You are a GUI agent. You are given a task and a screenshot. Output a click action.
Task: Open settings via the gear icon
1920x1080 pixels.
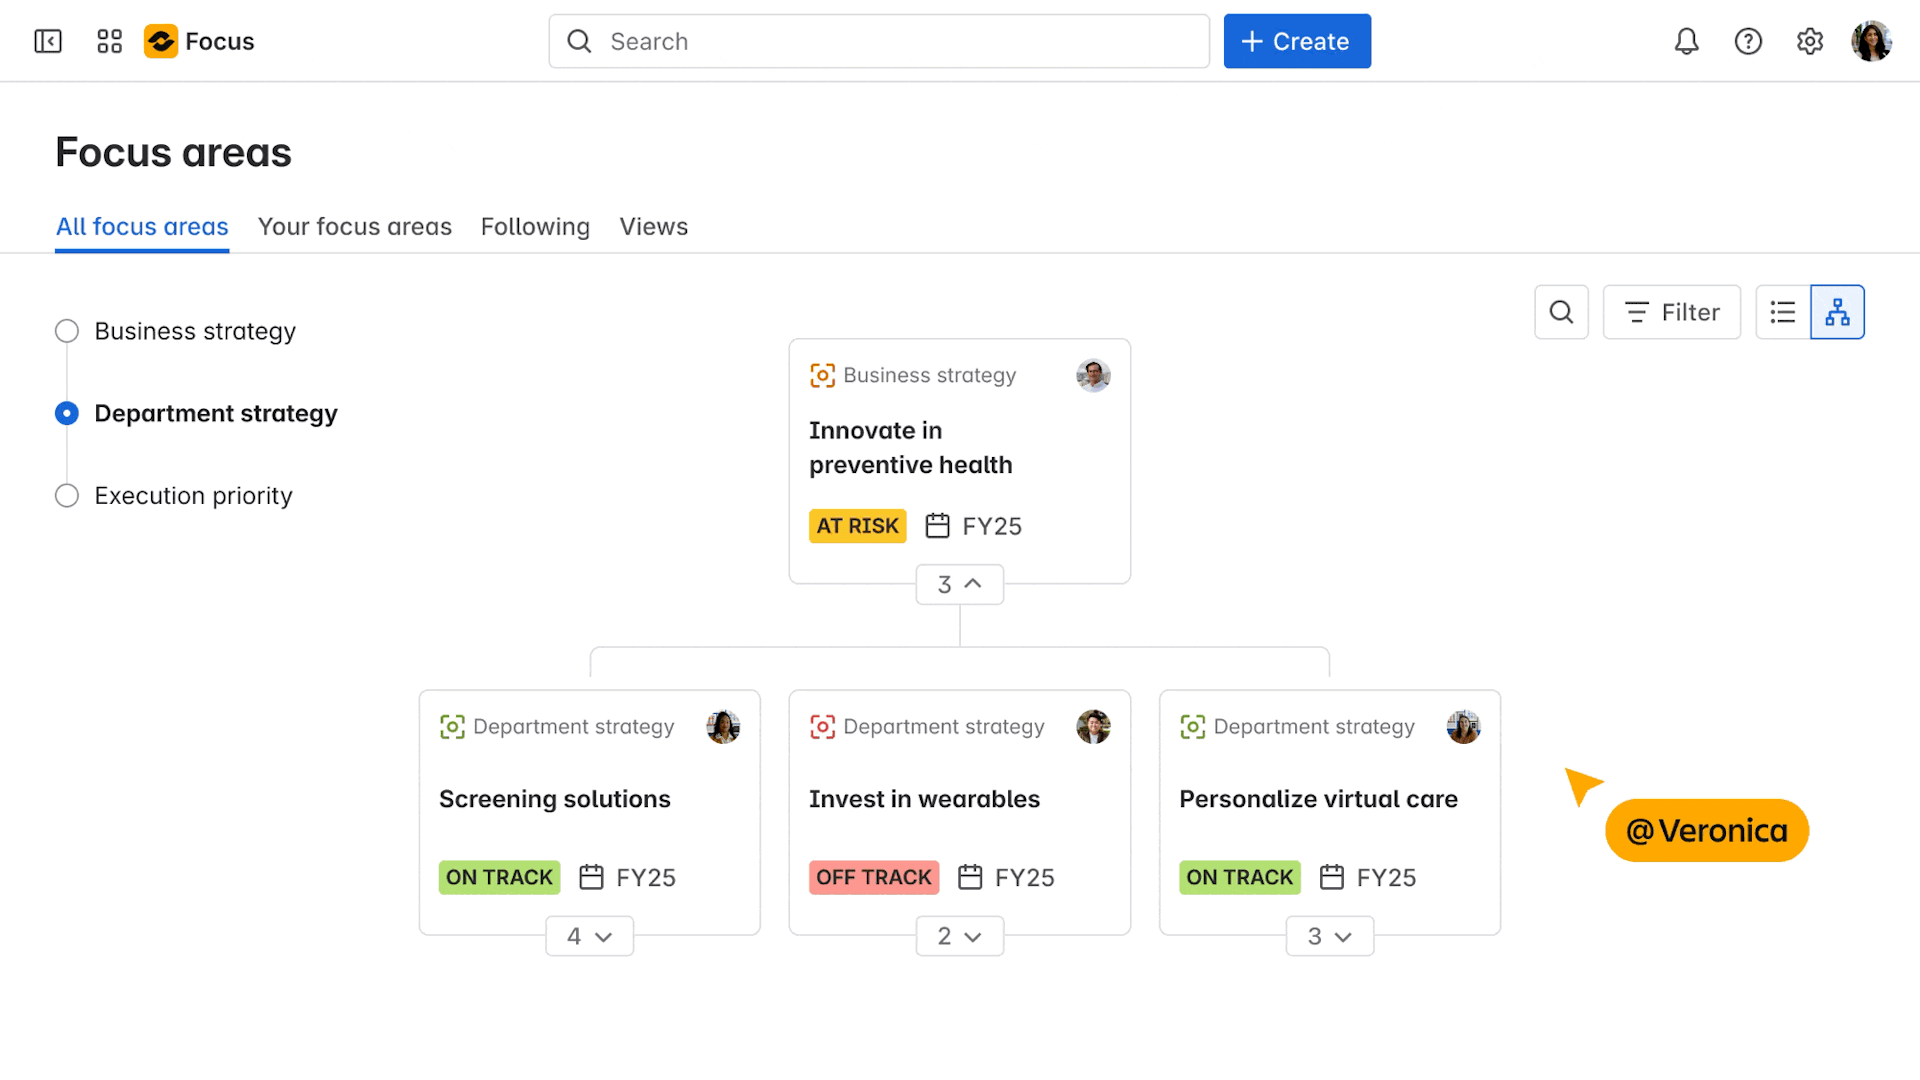click(1809, 41)
